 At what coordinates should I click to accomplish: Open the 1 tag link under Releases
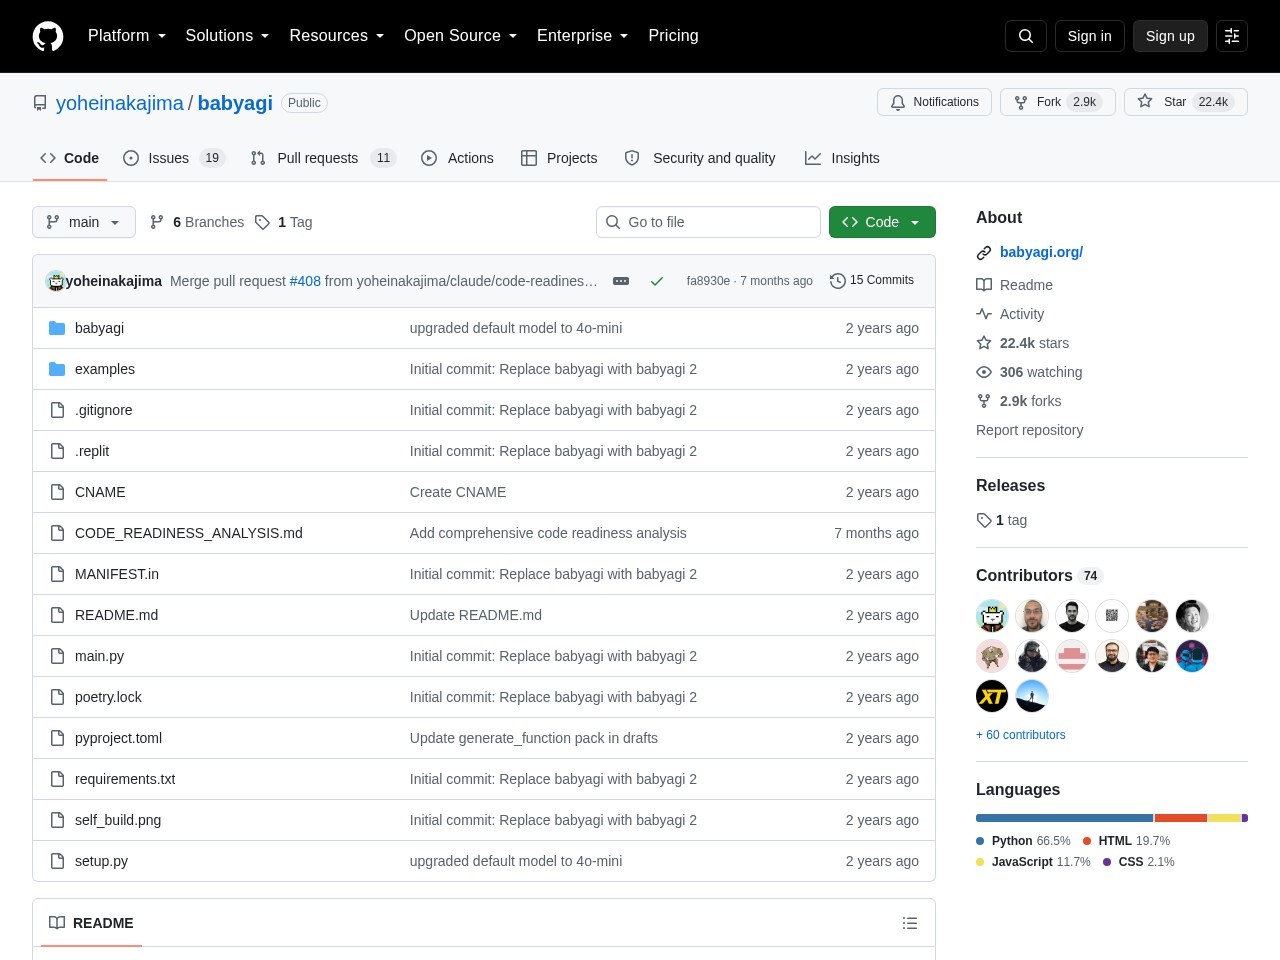1002,520
